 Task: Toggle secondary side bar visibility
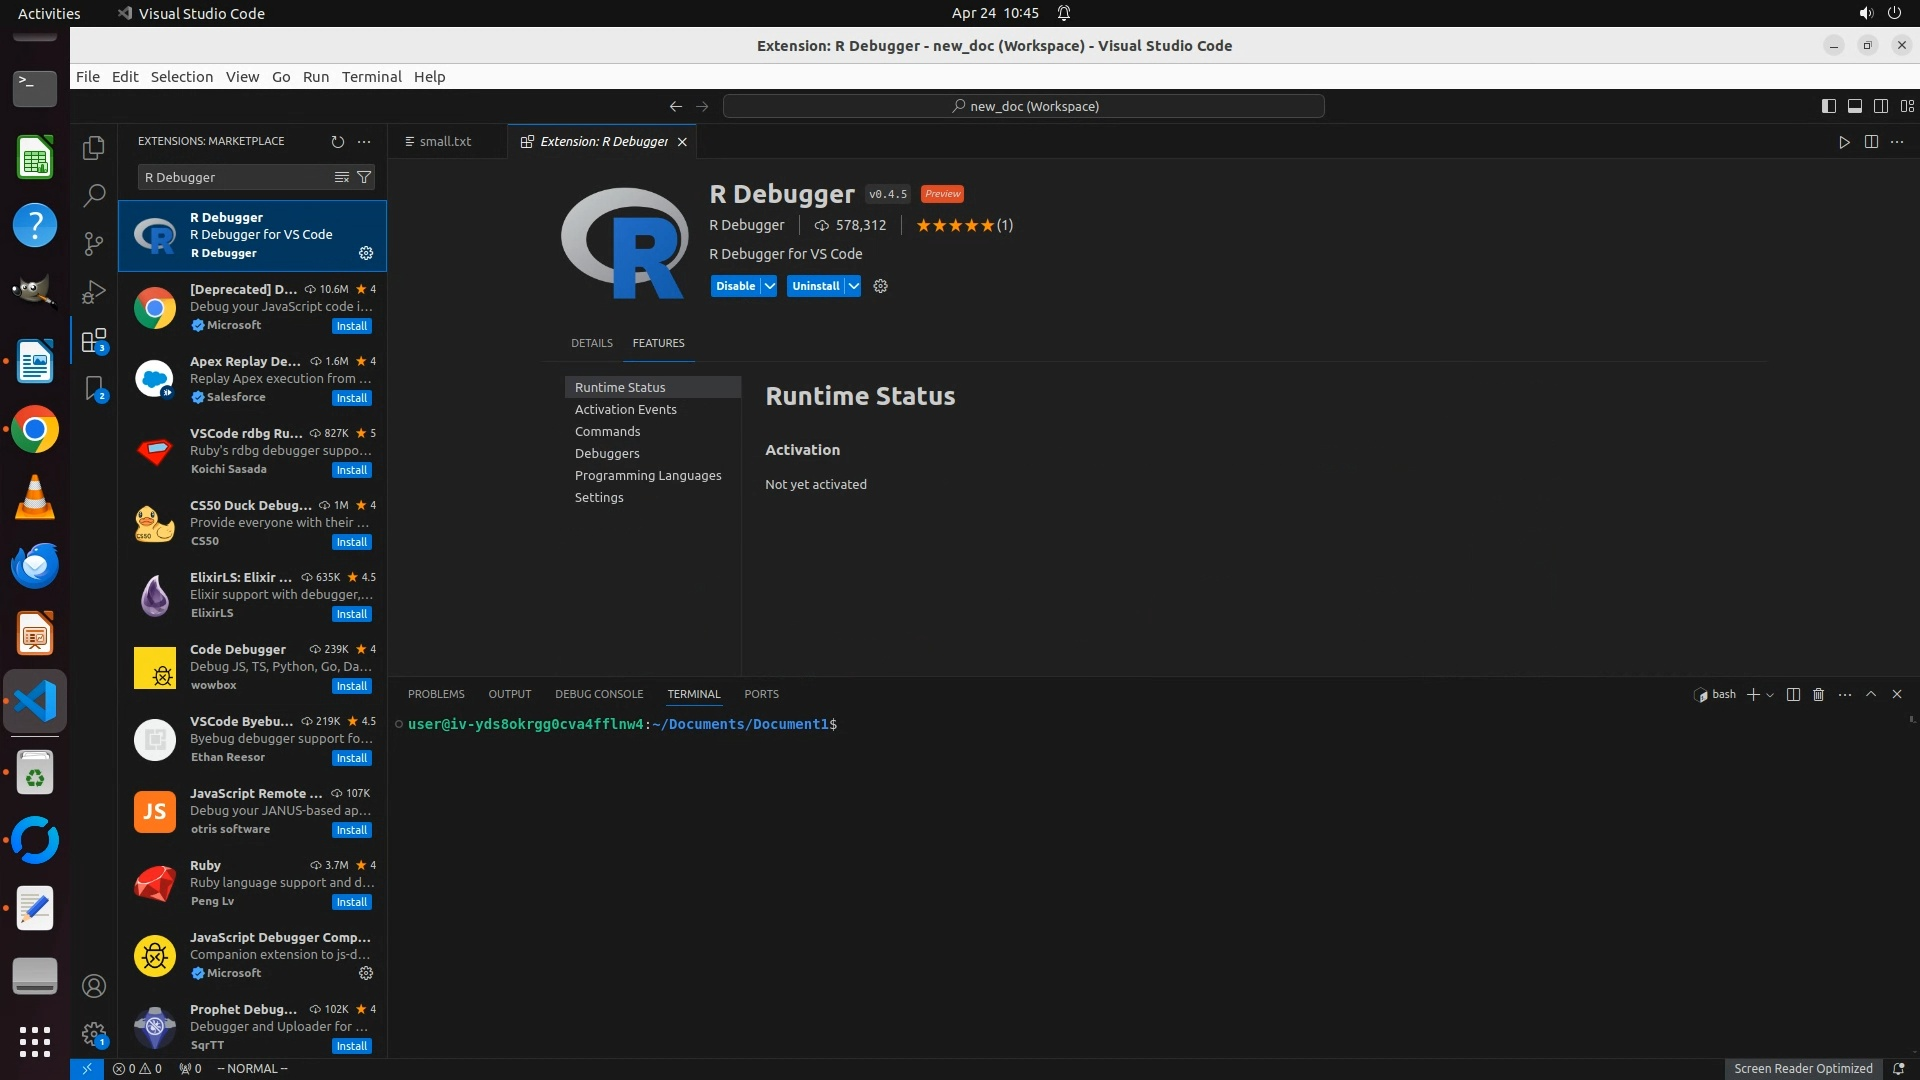(1880, 106)
